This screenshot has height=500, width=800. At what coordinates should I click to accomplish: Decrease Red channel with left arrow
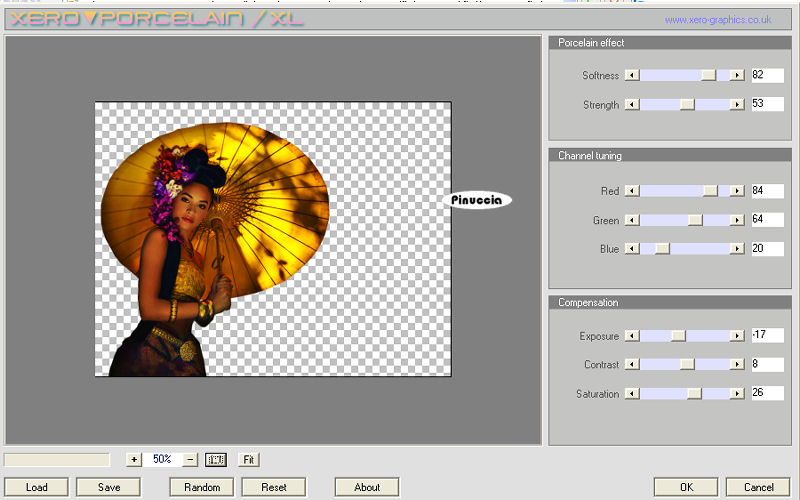(631, 191)
